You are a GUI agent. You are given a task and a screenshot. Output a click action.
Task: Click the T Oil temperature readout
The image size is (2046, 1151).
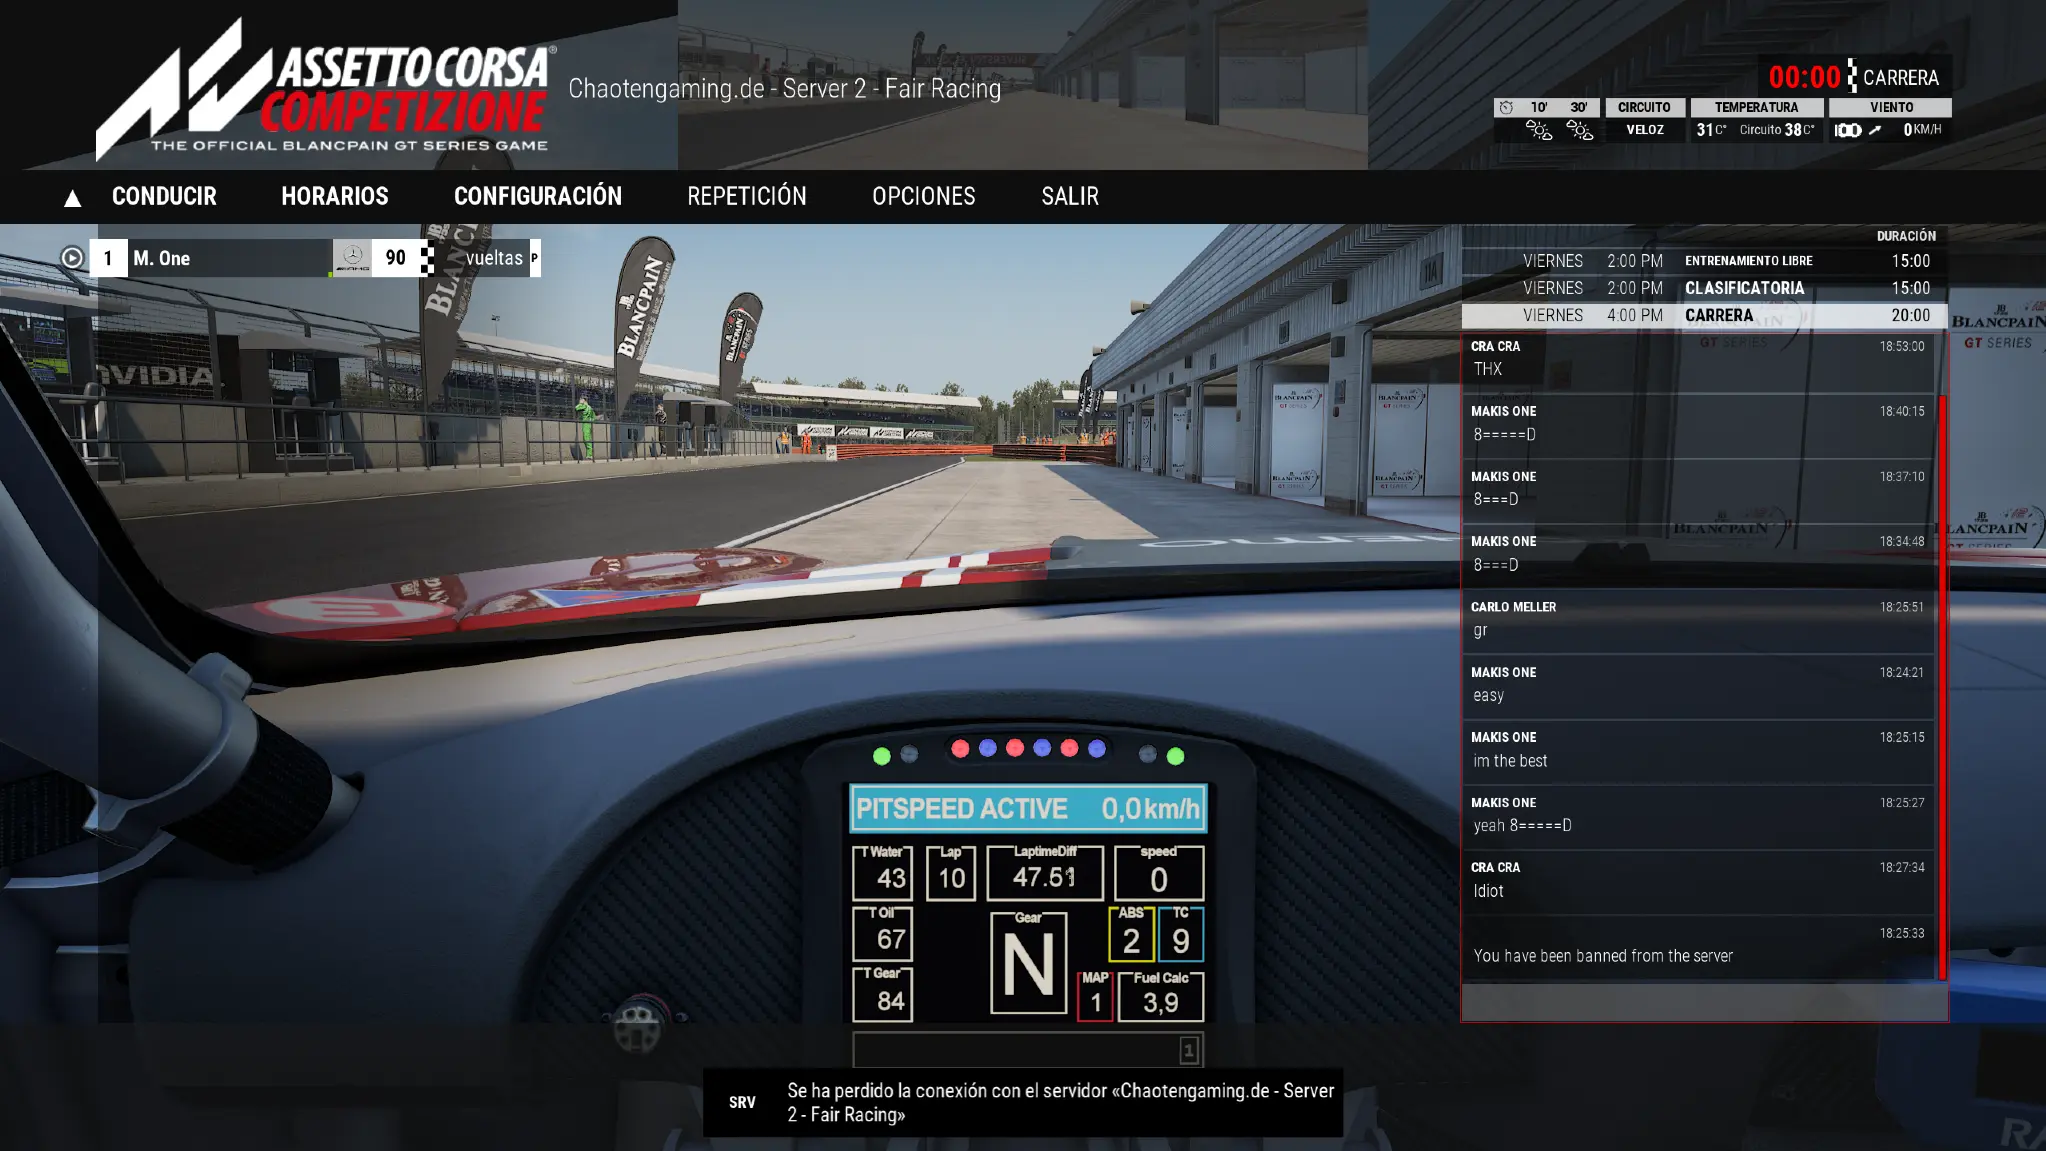(x=882, y=934)
